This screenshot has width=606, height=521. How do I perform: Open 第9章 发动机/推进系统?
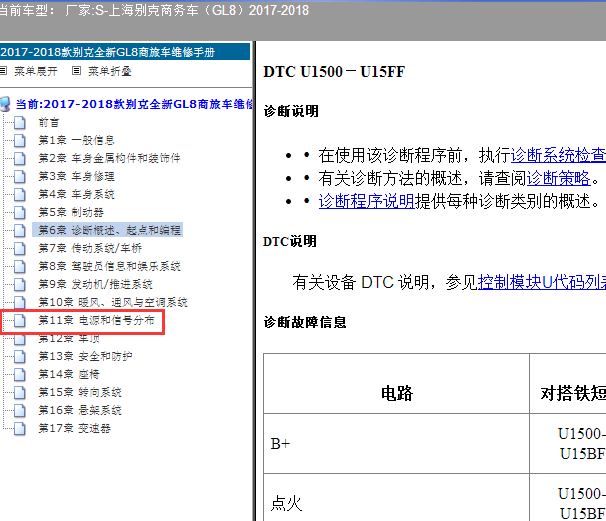tap(95, 284)
